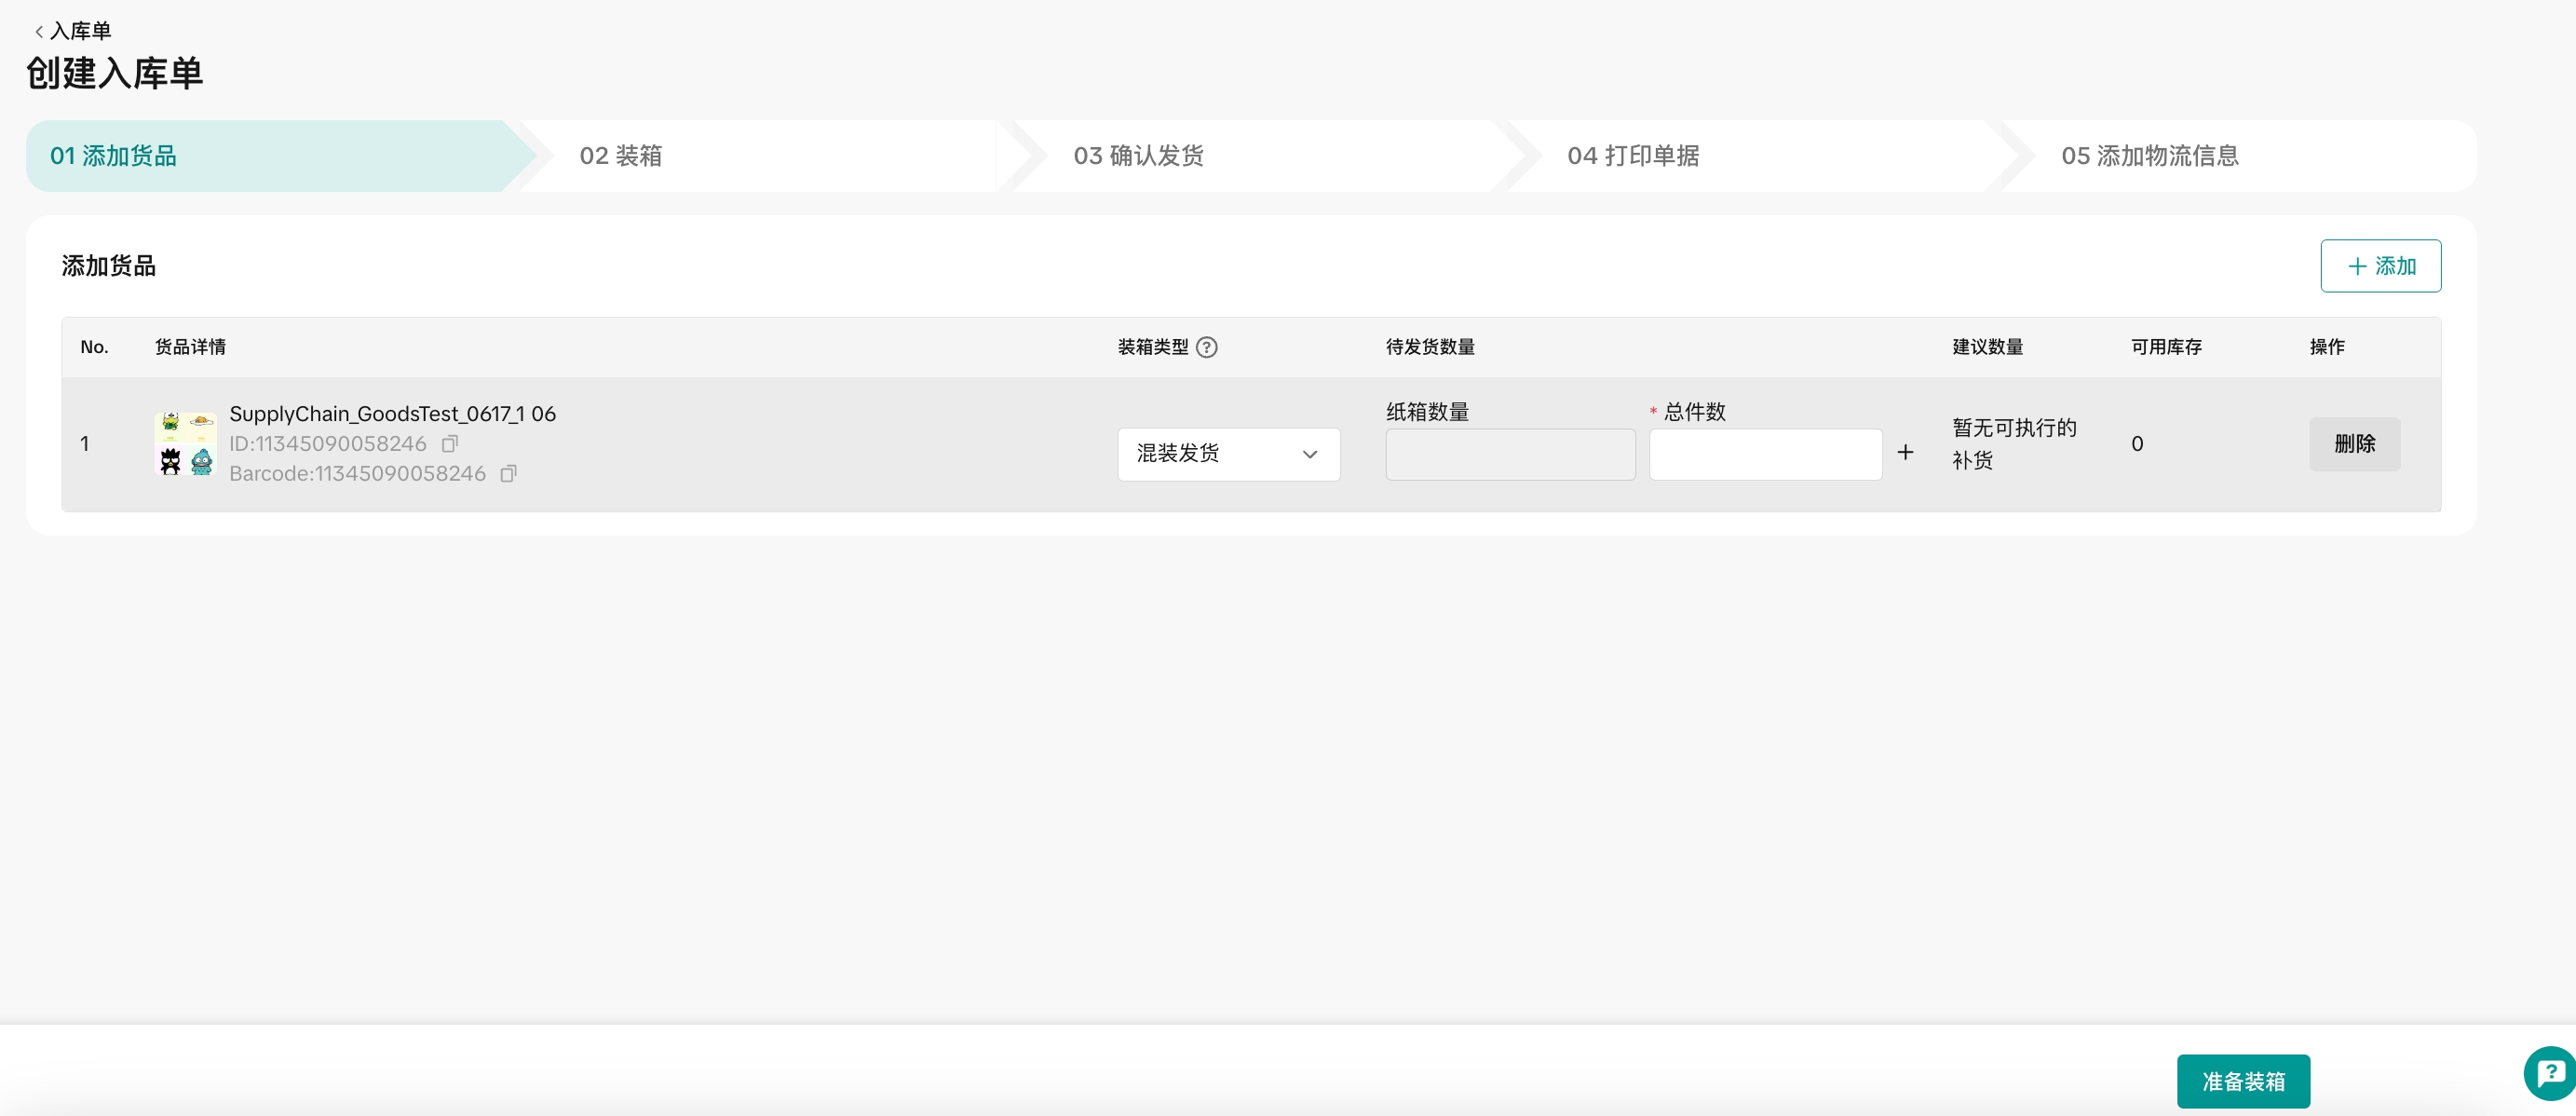Copy the Barcode using its copy icon
The height and width of the screenshot is (1116, 2576).
tap(508, 473)
